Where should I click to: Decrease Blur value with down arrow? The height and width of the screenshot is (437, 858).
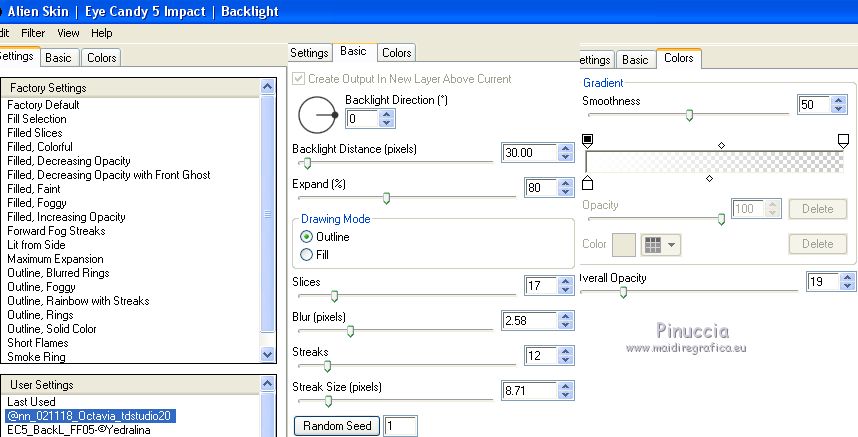[x=566, y=325]
